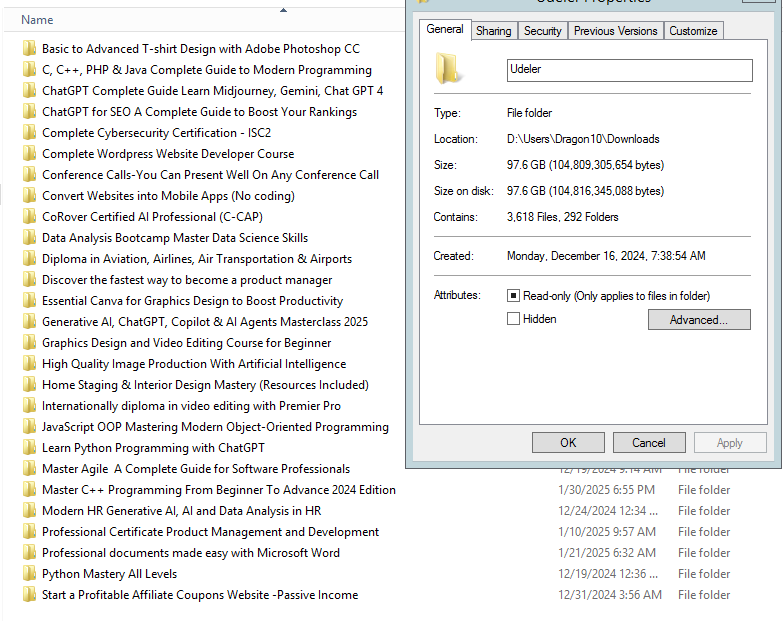Click location path D:\Users\Dragon10\Downloads
Screen dimensions: 783x621
[x=583, y=139]
